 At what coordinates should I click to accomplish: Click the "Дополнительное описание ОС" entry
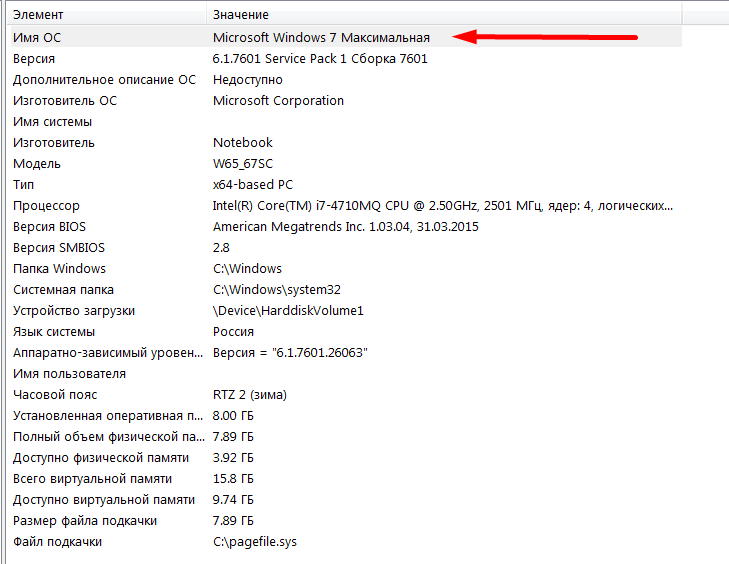tap(104, 79)
